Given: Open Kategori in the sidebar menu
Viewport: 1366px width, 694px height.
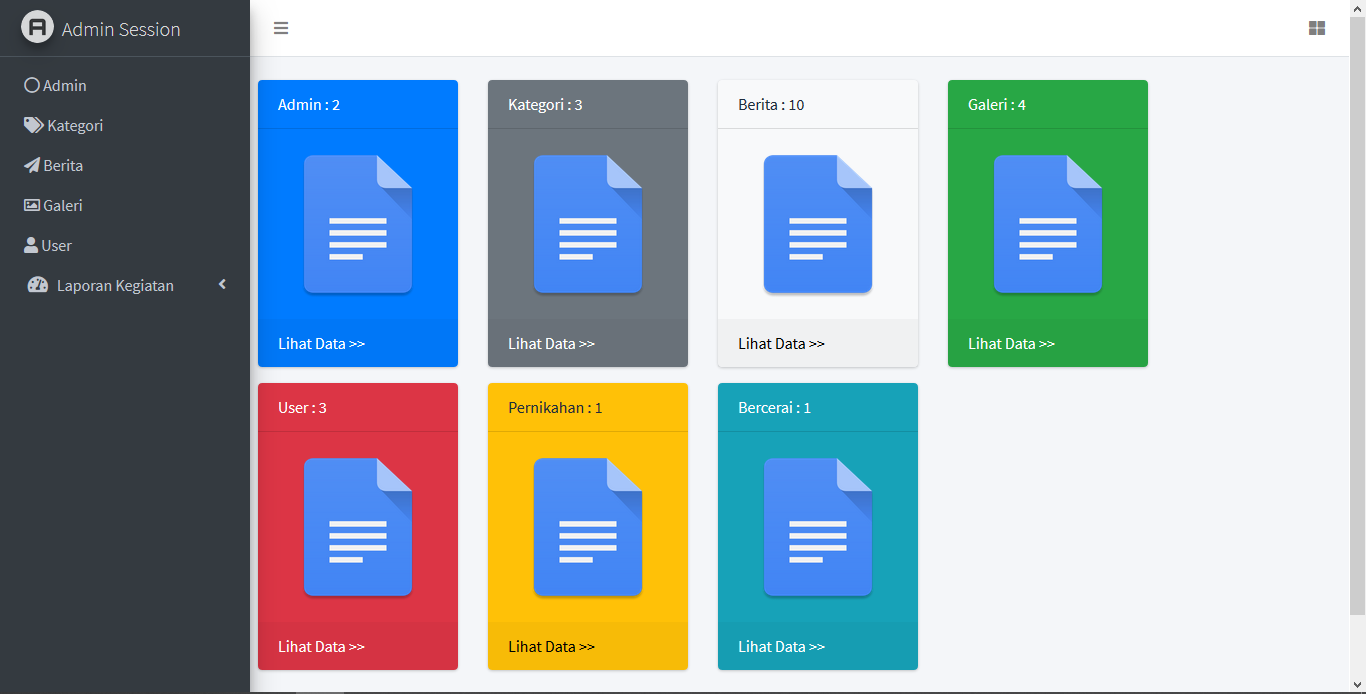Looking at the screenshot, I should [x=125, y=125].
